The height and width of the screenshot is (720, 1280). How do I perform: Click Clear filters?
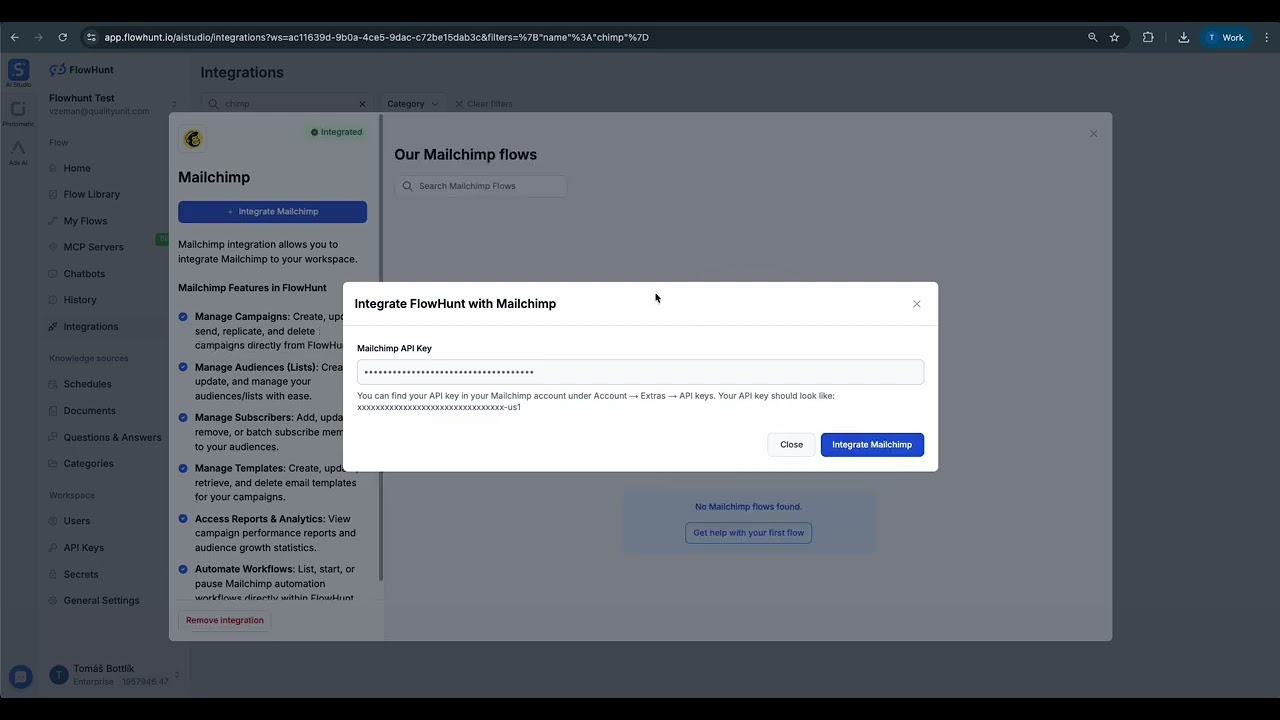(484, 104)
